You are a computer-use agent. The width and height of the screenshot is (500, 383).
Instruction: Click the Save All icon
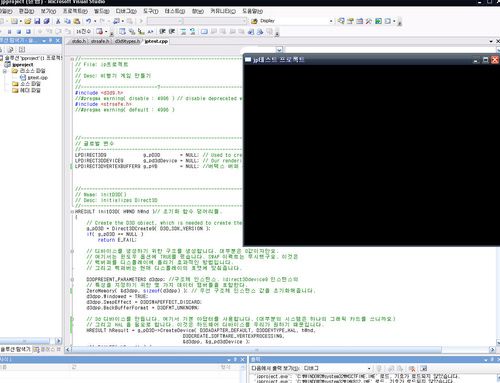pyautogui.click(x=46, y=21)
